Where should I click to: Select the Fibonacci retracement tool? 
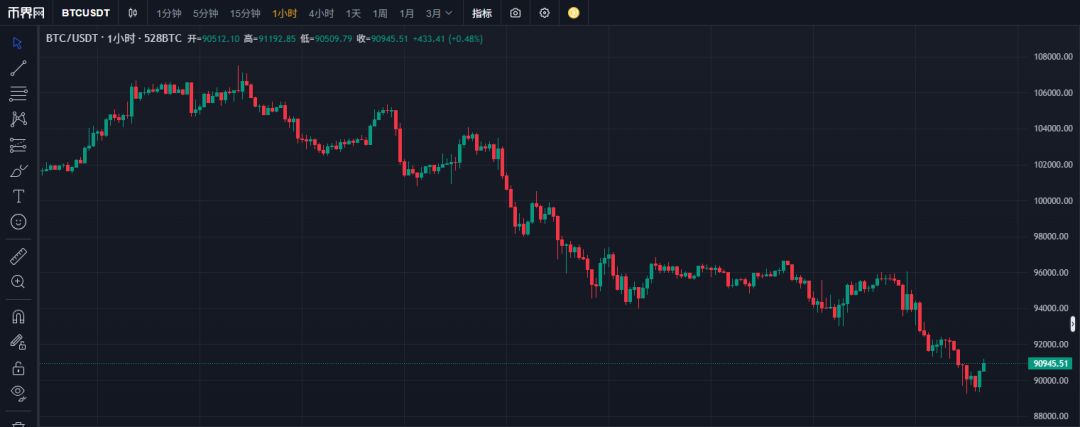point(18,93)
